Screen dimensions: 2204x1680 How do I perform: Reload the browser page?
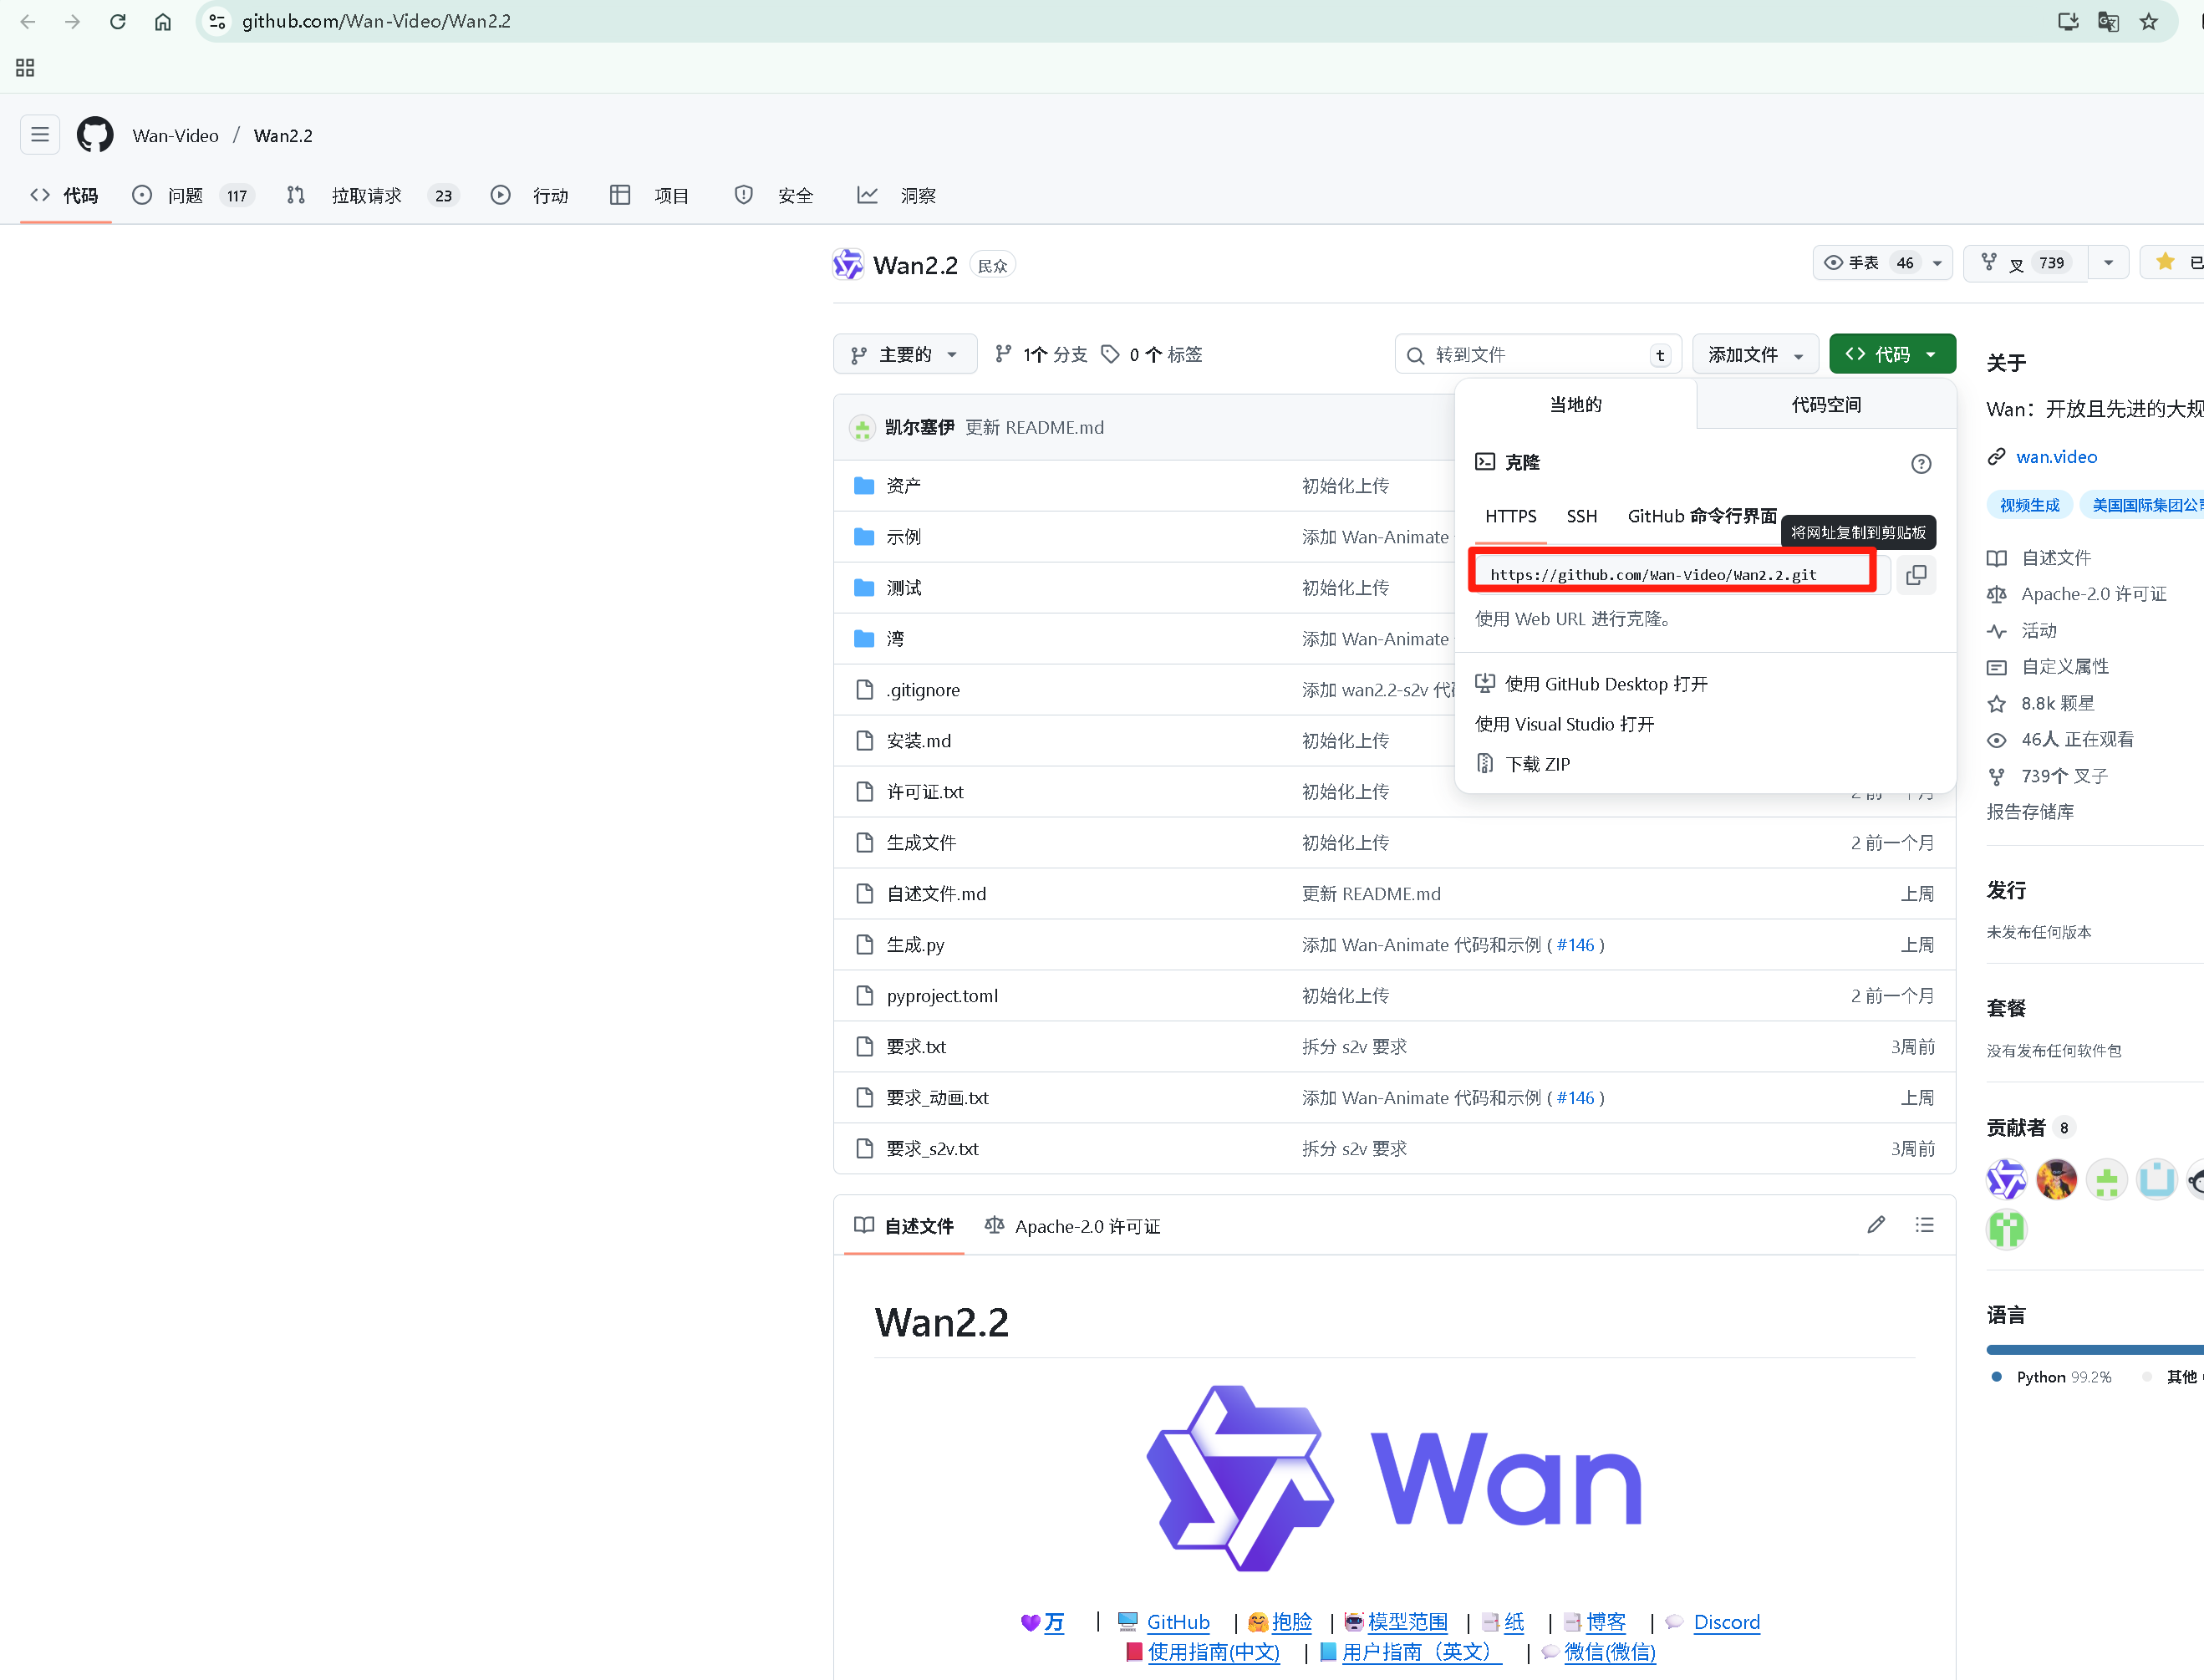(118, 21)
